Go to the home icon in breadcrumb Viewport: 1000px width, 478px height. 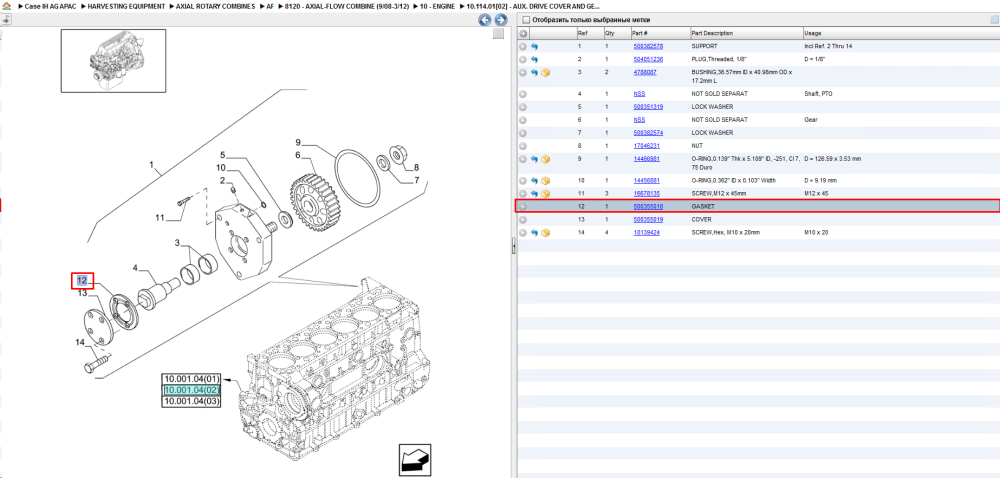(x=6, y=6)
